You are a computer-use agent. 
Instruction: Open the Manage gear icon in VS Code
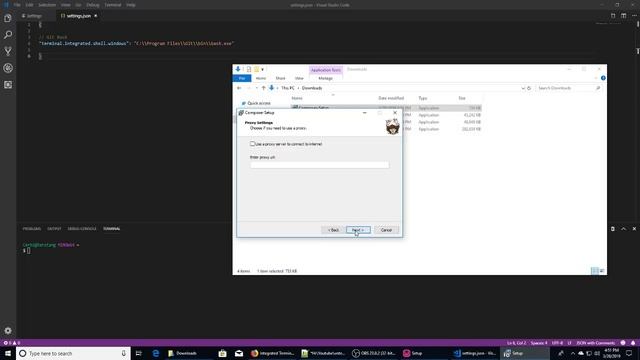(x=8, y=331)
